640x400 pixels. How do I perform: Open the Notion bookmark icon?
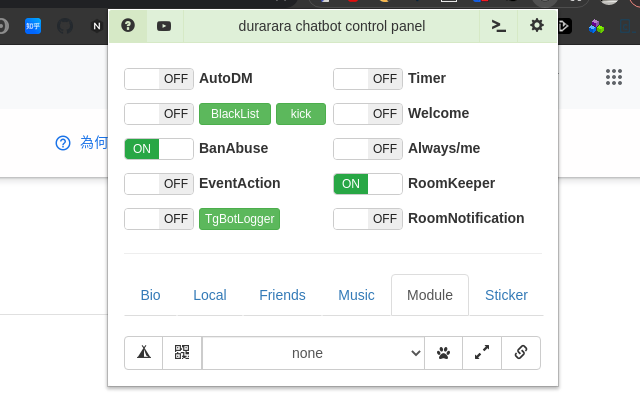click(97, 27)
